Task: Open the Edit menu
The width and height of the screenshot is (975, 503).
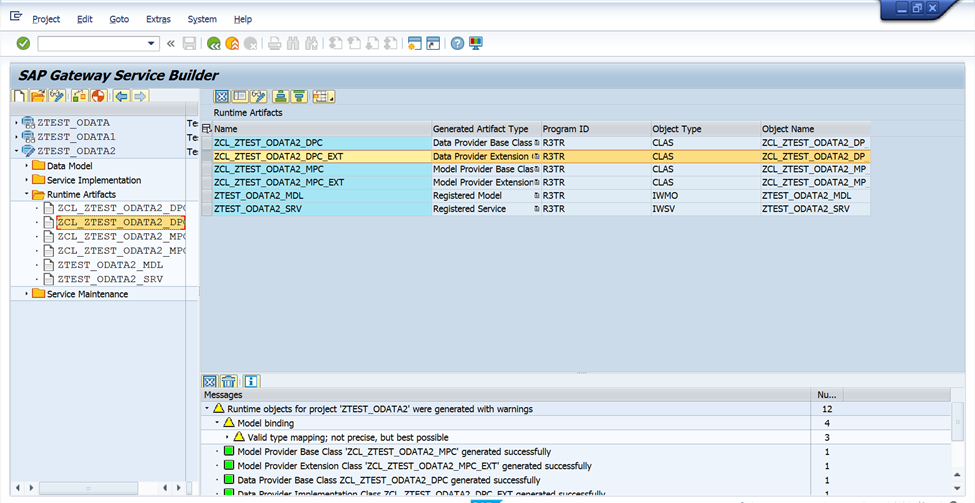Action: click(x=85, y=19)
